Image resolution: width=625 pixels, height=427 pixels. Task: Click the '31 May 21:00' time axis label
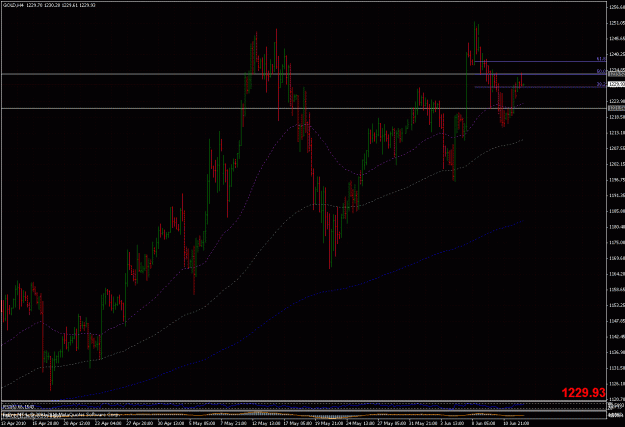[424, 423]
